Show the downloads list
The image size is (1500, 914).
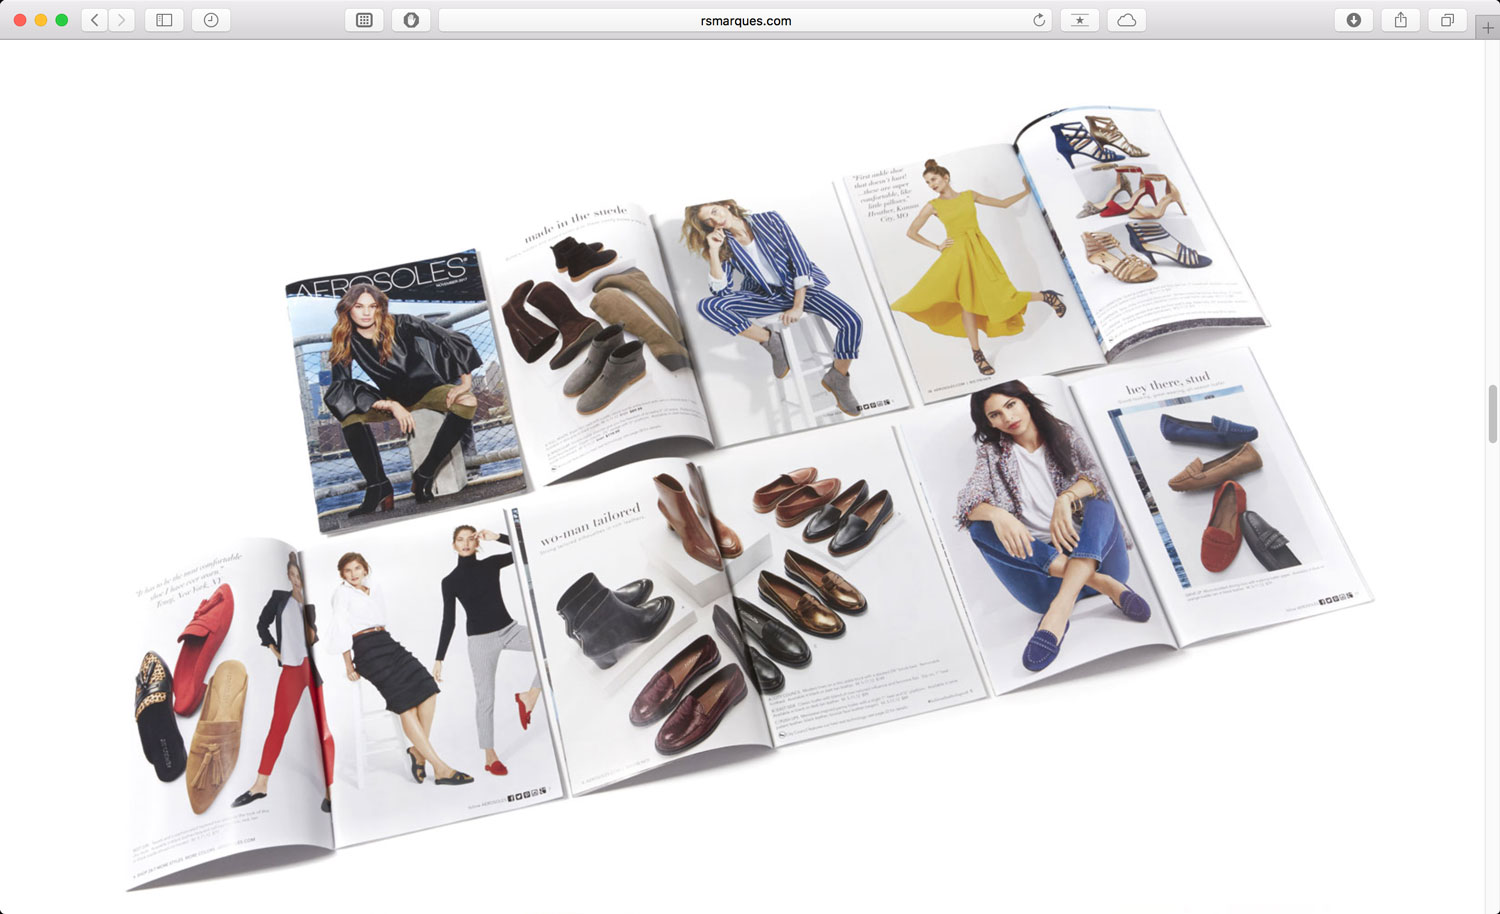point(1354,20)
